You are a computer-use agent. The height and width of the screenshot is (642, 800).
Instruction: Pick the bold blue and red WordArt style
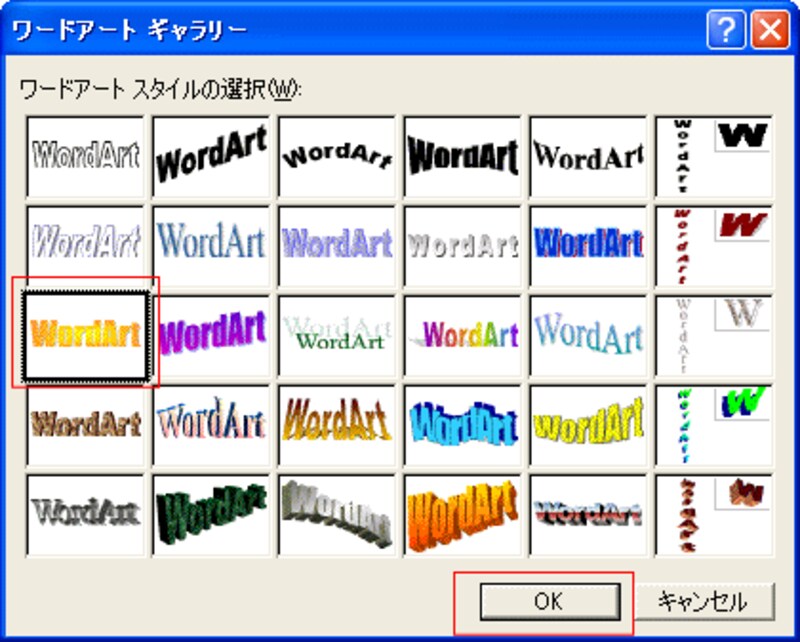(588, 246)
